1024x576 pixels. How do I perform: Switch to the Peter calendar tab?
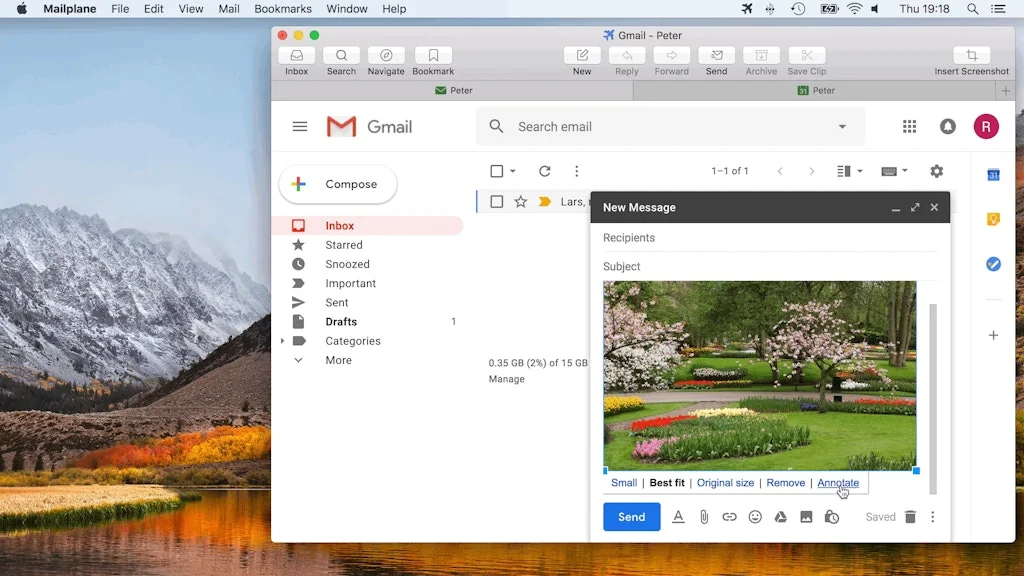pos(816,90)
